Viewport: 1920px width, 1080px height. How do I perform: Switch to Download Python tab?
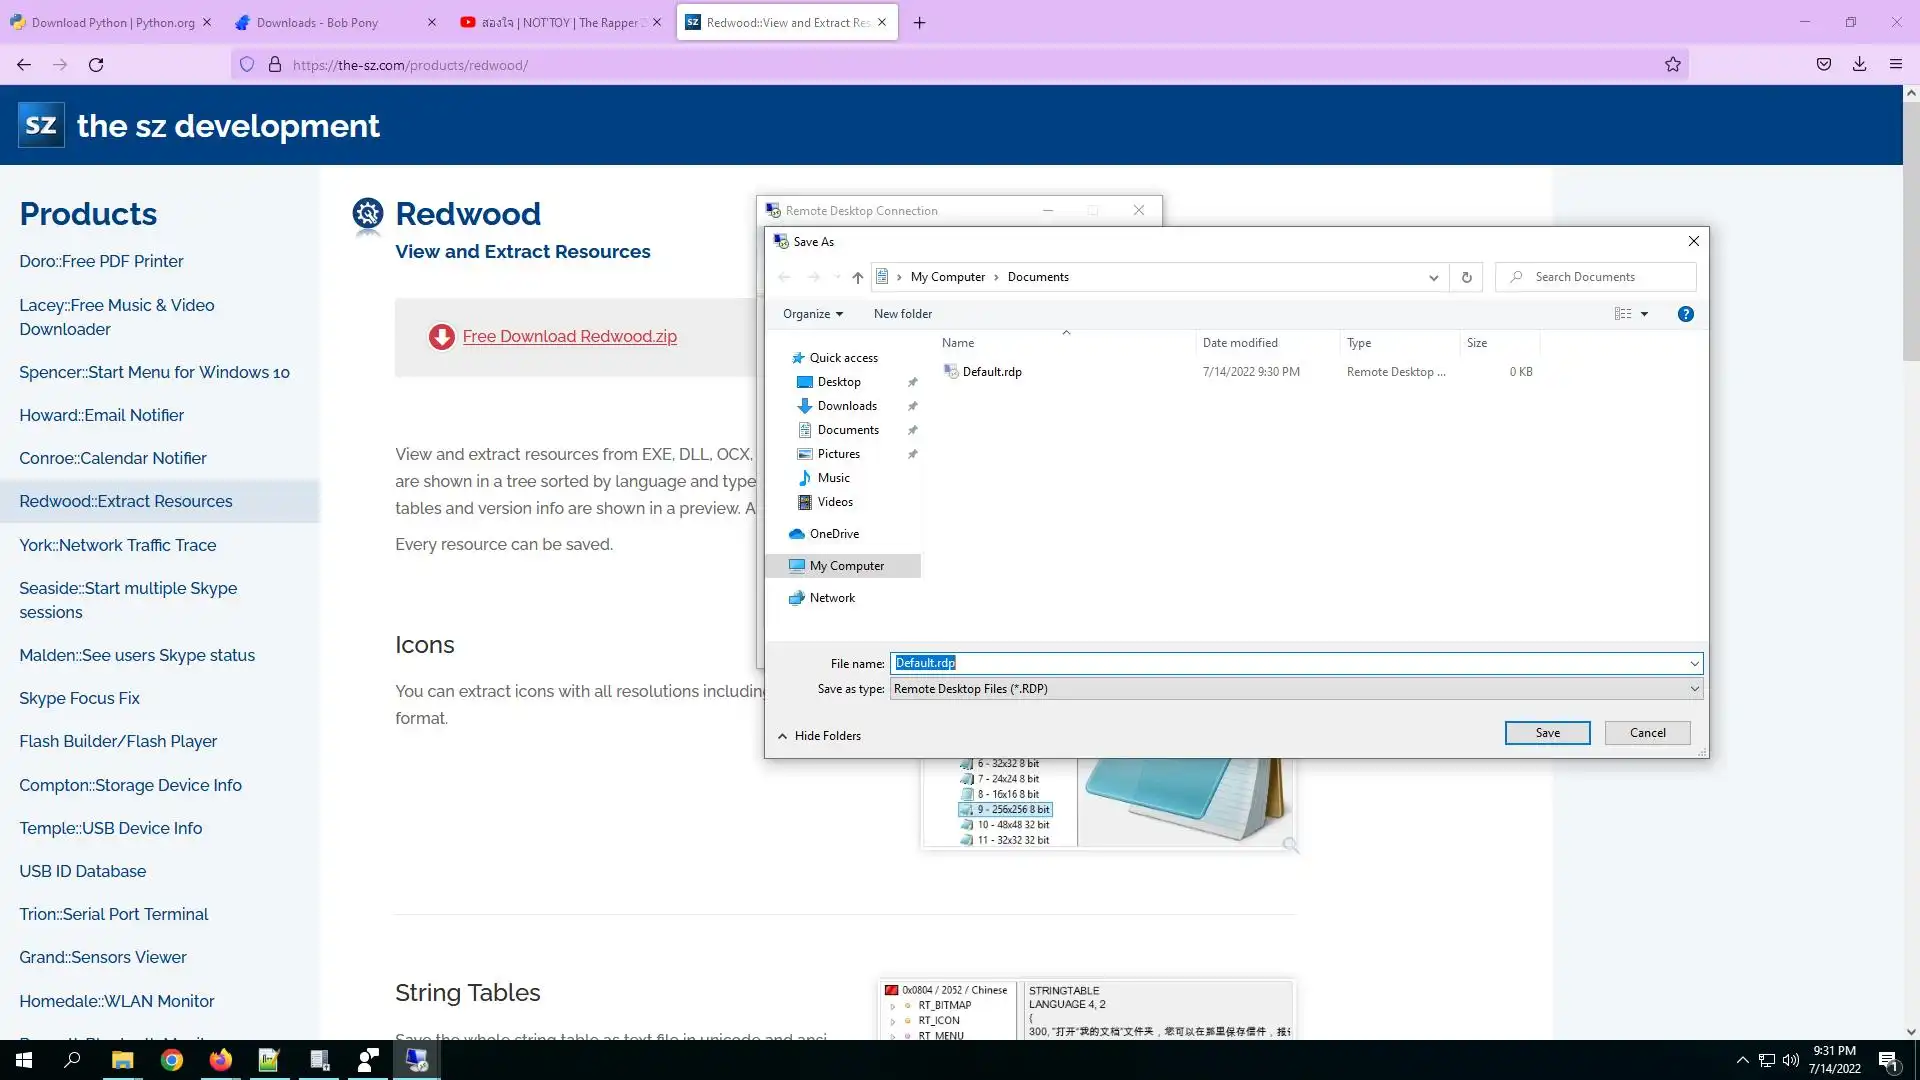112,22
